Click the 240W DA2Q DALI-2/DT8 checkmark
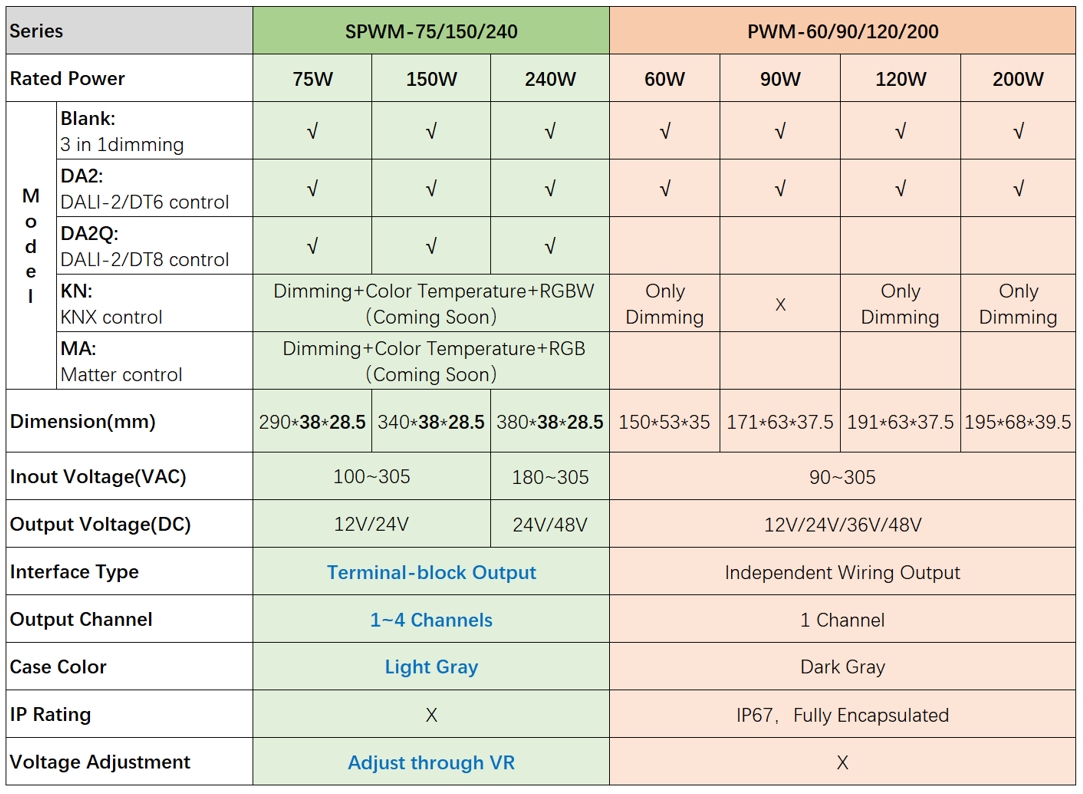1083x794 pixels. point(550,246)
